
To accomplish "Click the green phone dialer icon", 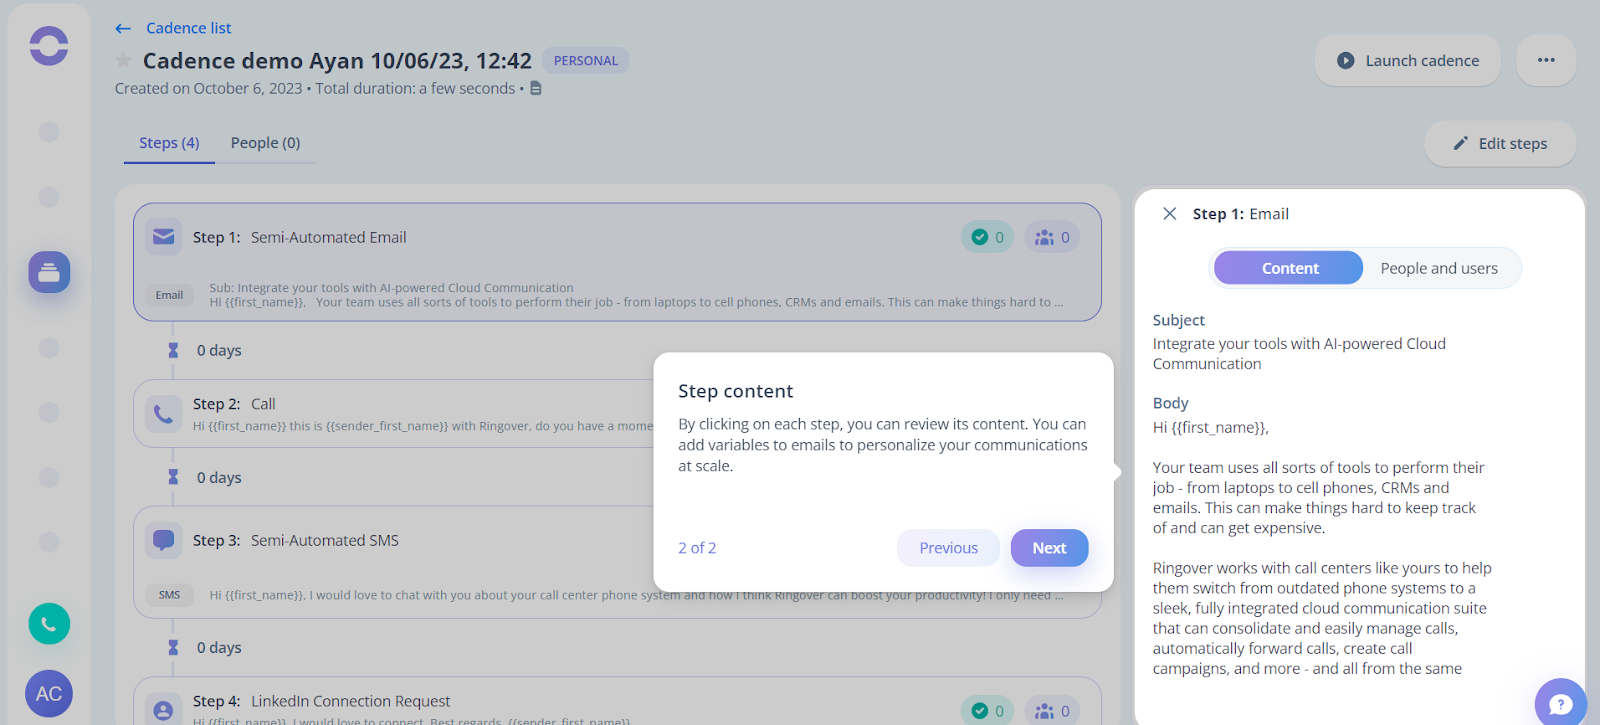I will [x=49, y=624].
